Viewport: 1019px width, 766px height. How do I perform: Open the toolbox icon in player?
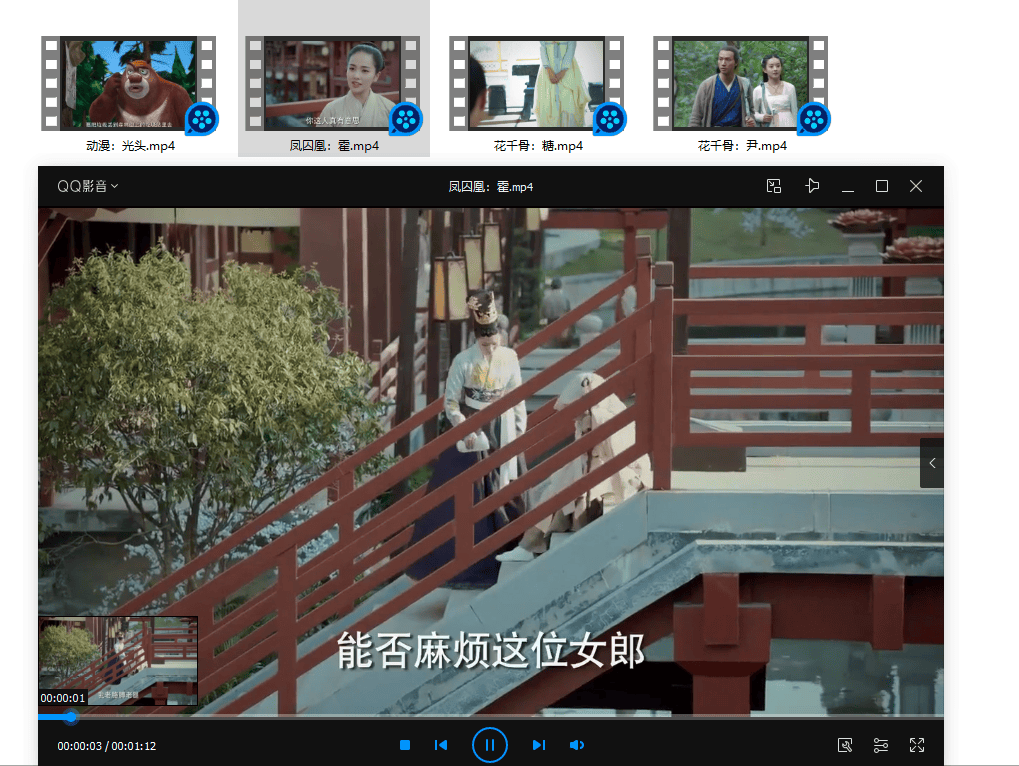click(845, 745)
